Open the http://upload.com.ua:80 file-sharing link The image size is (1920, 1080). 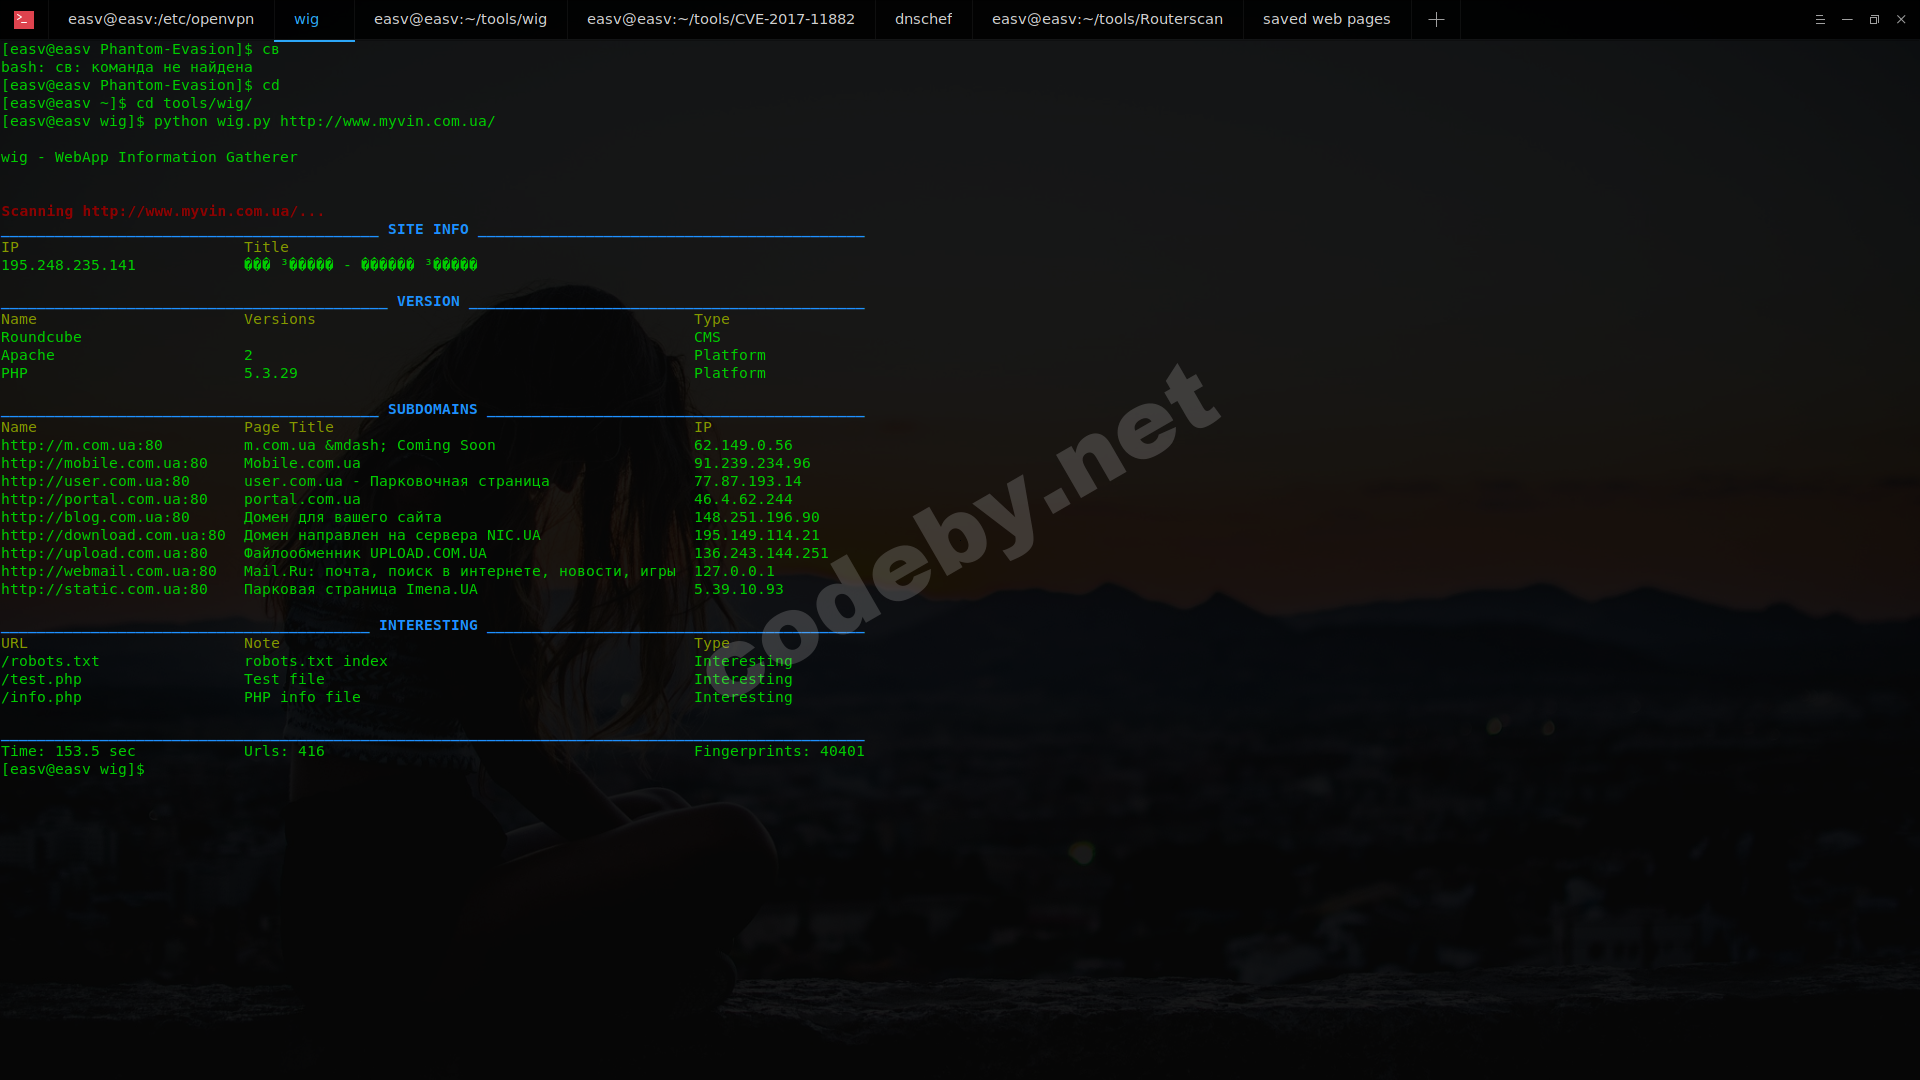(102, 553)
